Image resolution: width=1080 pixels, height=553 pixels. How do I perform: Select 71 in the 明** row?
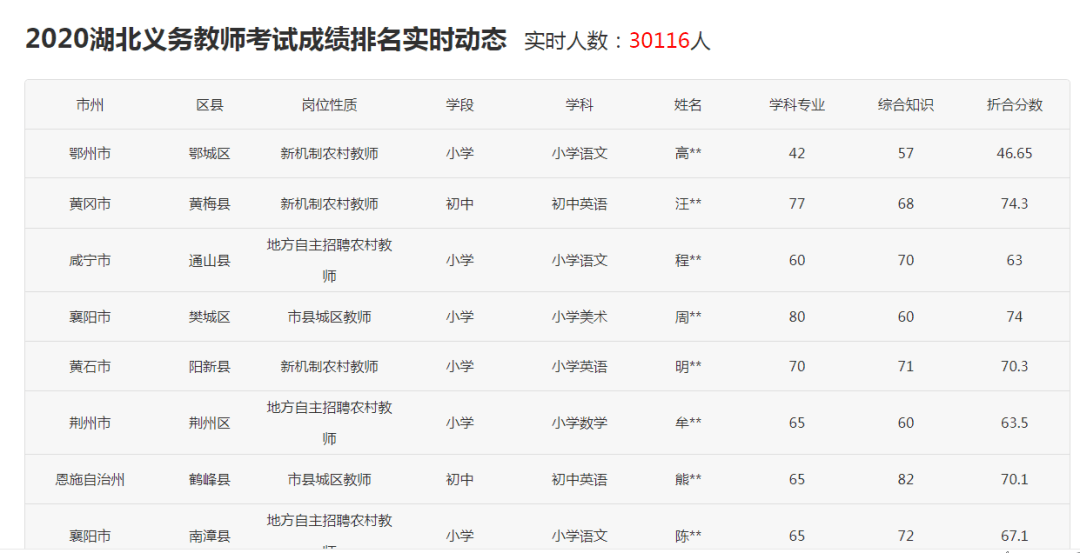(906, 366)
